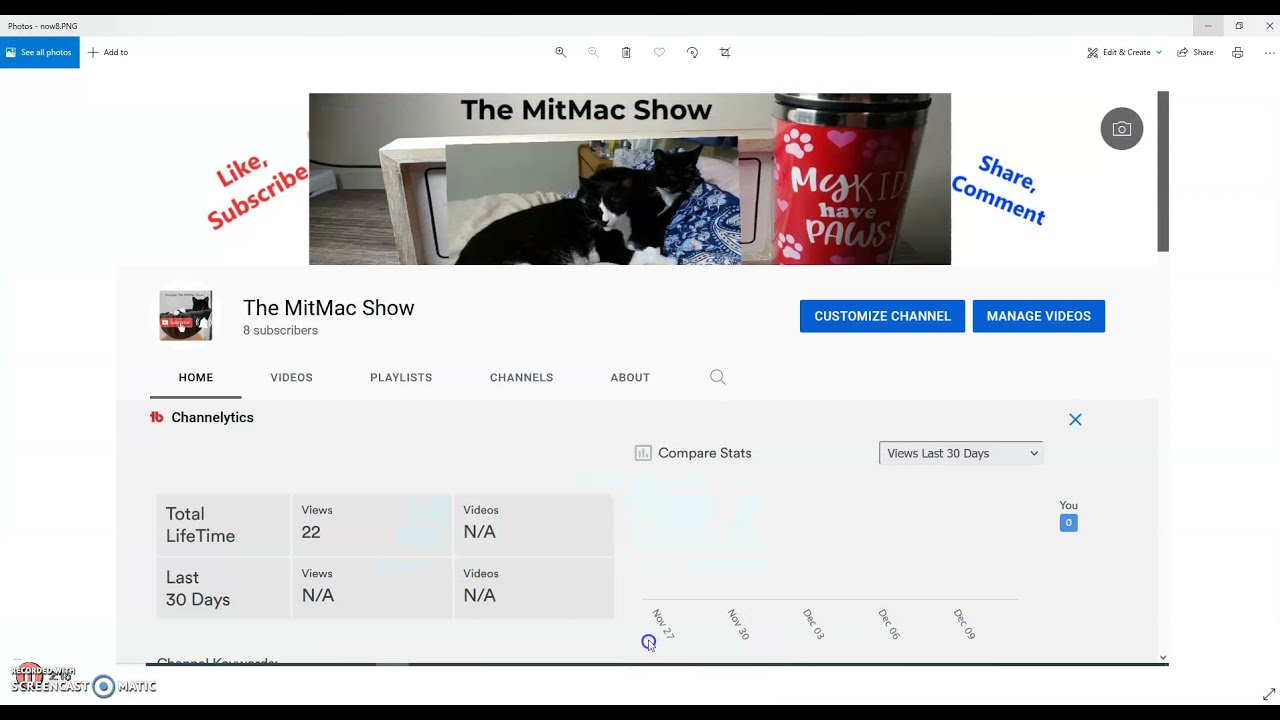Screen dimensions: 1280x720
Task: Click the Total LifeTime row label
Action: (x=200, y=525)
